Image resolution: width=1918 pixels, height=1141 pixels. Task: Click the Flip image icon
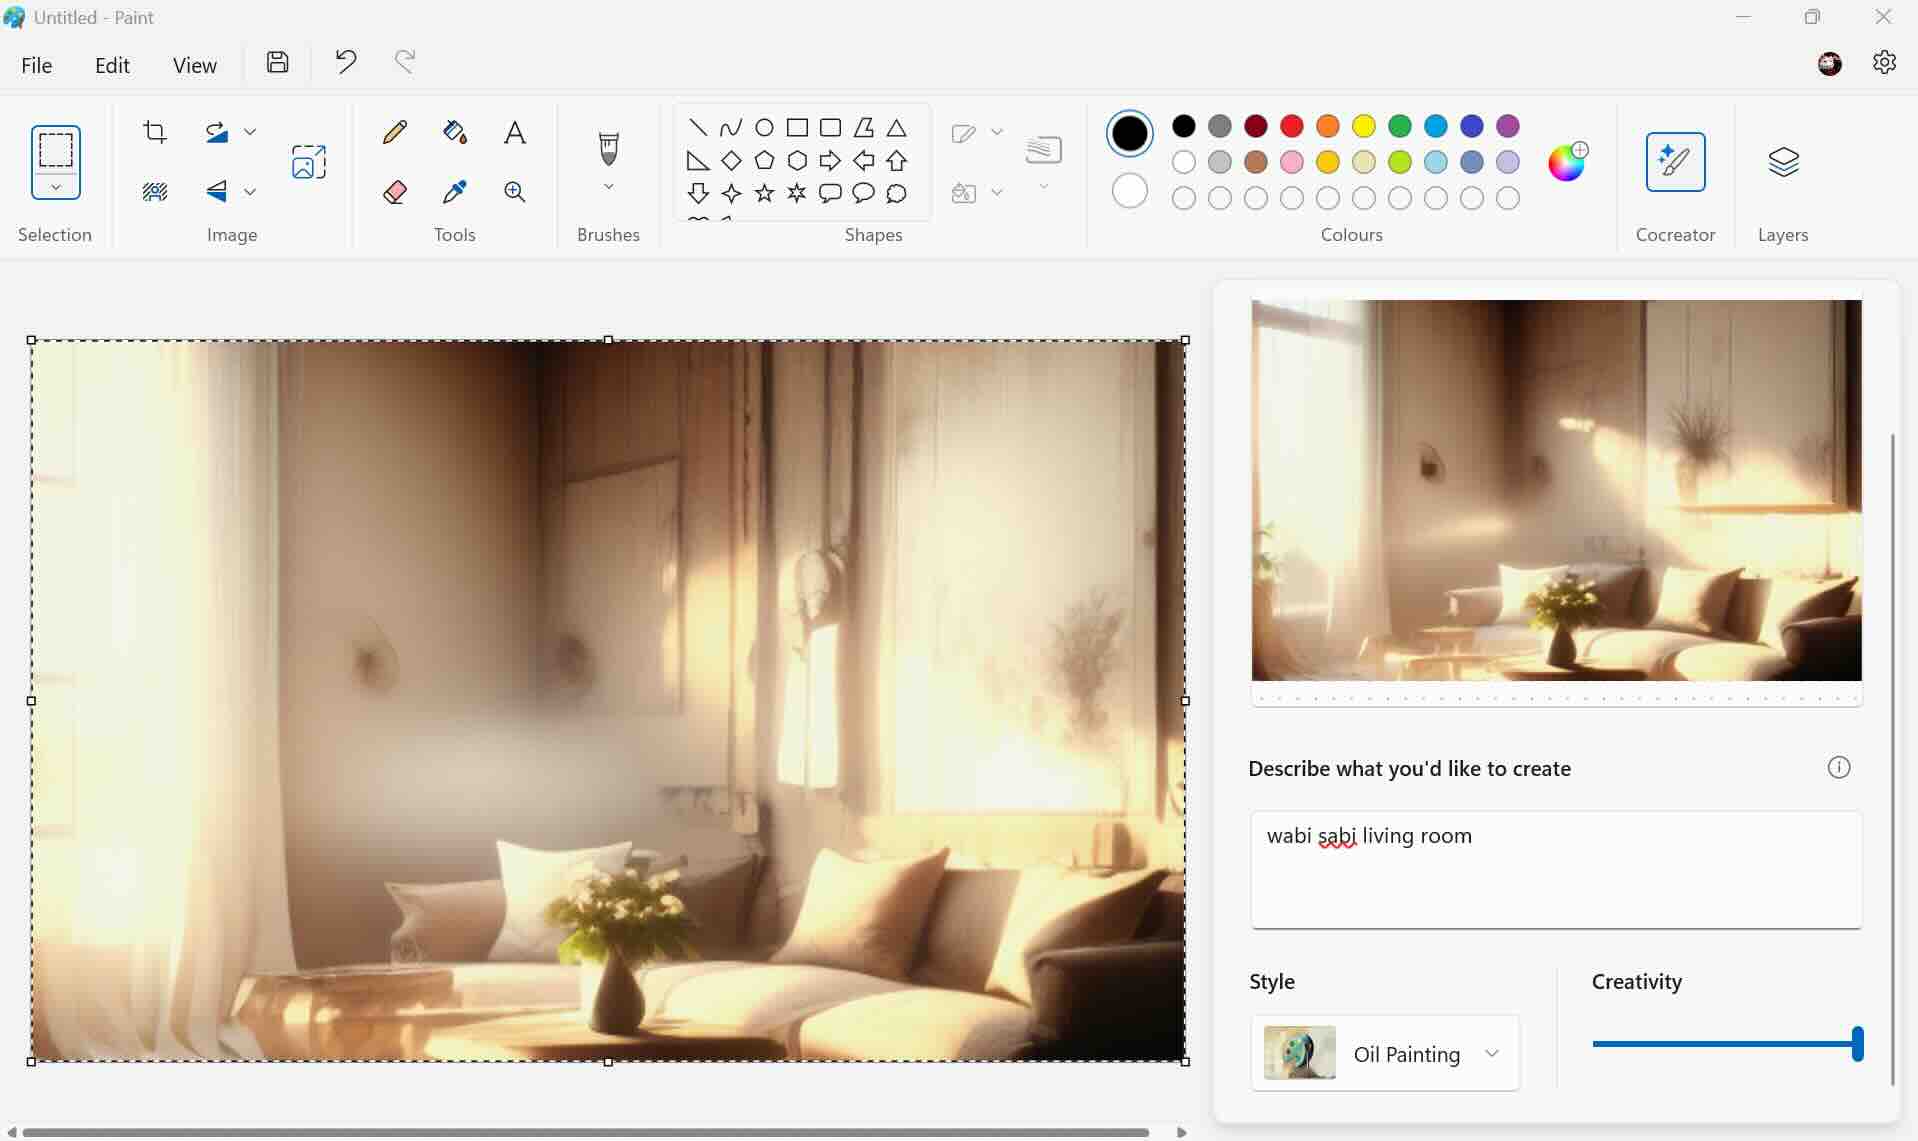[216, 191]
